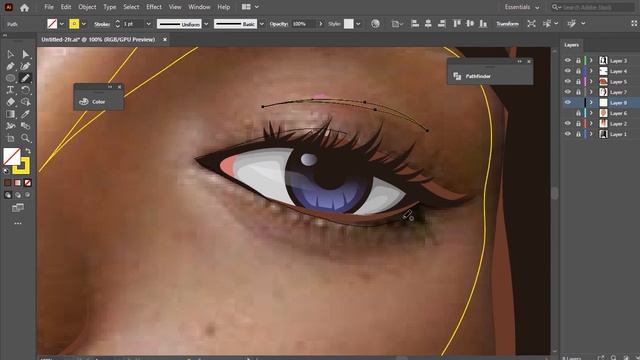Close the Untitled-2fr.ai document tab
The image size is (640, 360).
pyautogui.click(x=165, y=40)
